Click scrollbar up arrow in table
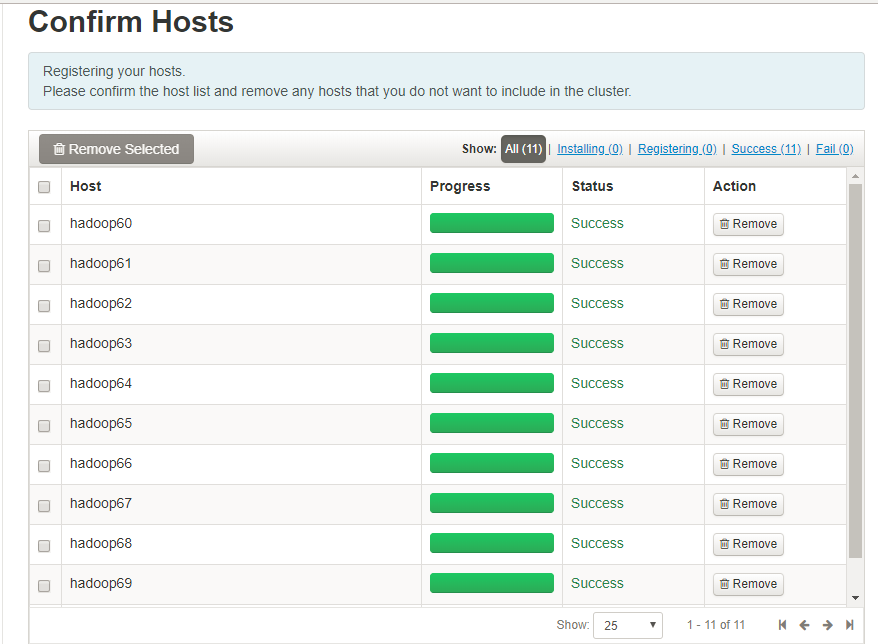The image size is (878, 644). point(855,176)
